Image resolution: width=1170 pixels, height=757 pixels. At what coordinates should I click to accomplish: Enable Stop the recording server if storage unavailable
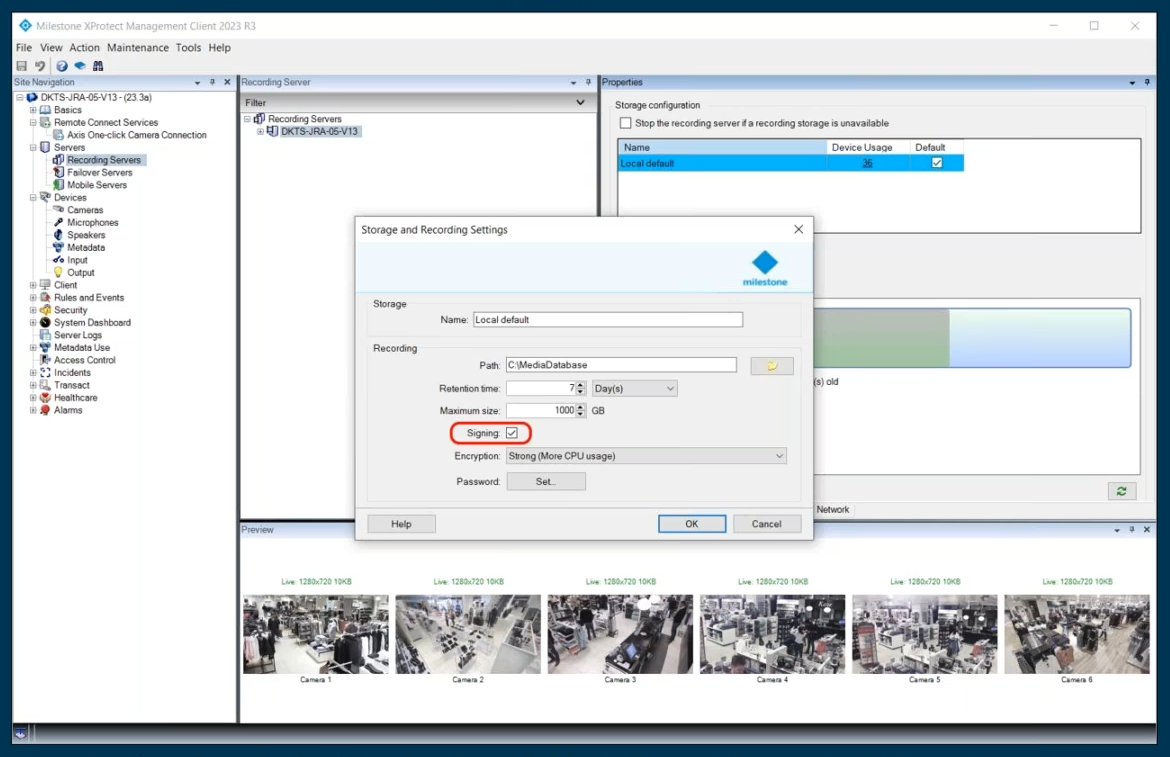626,123
